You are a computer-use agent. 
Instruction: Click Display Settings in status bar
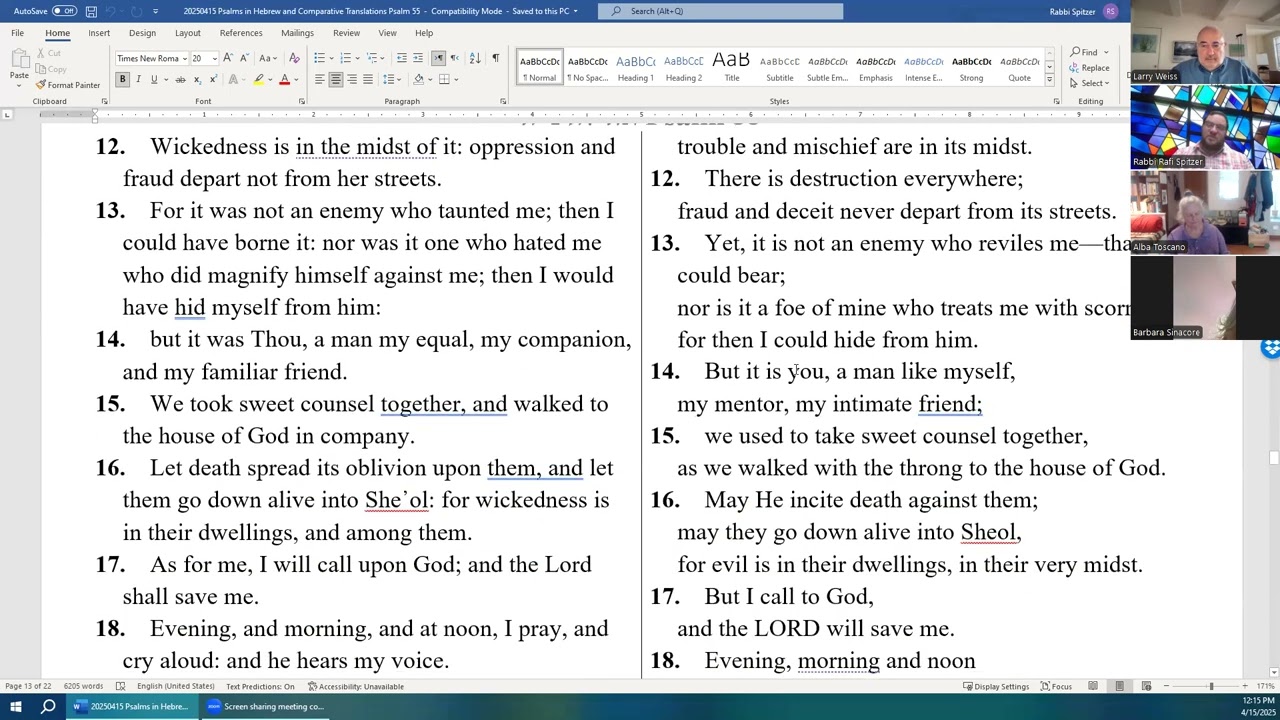(995, 686)
